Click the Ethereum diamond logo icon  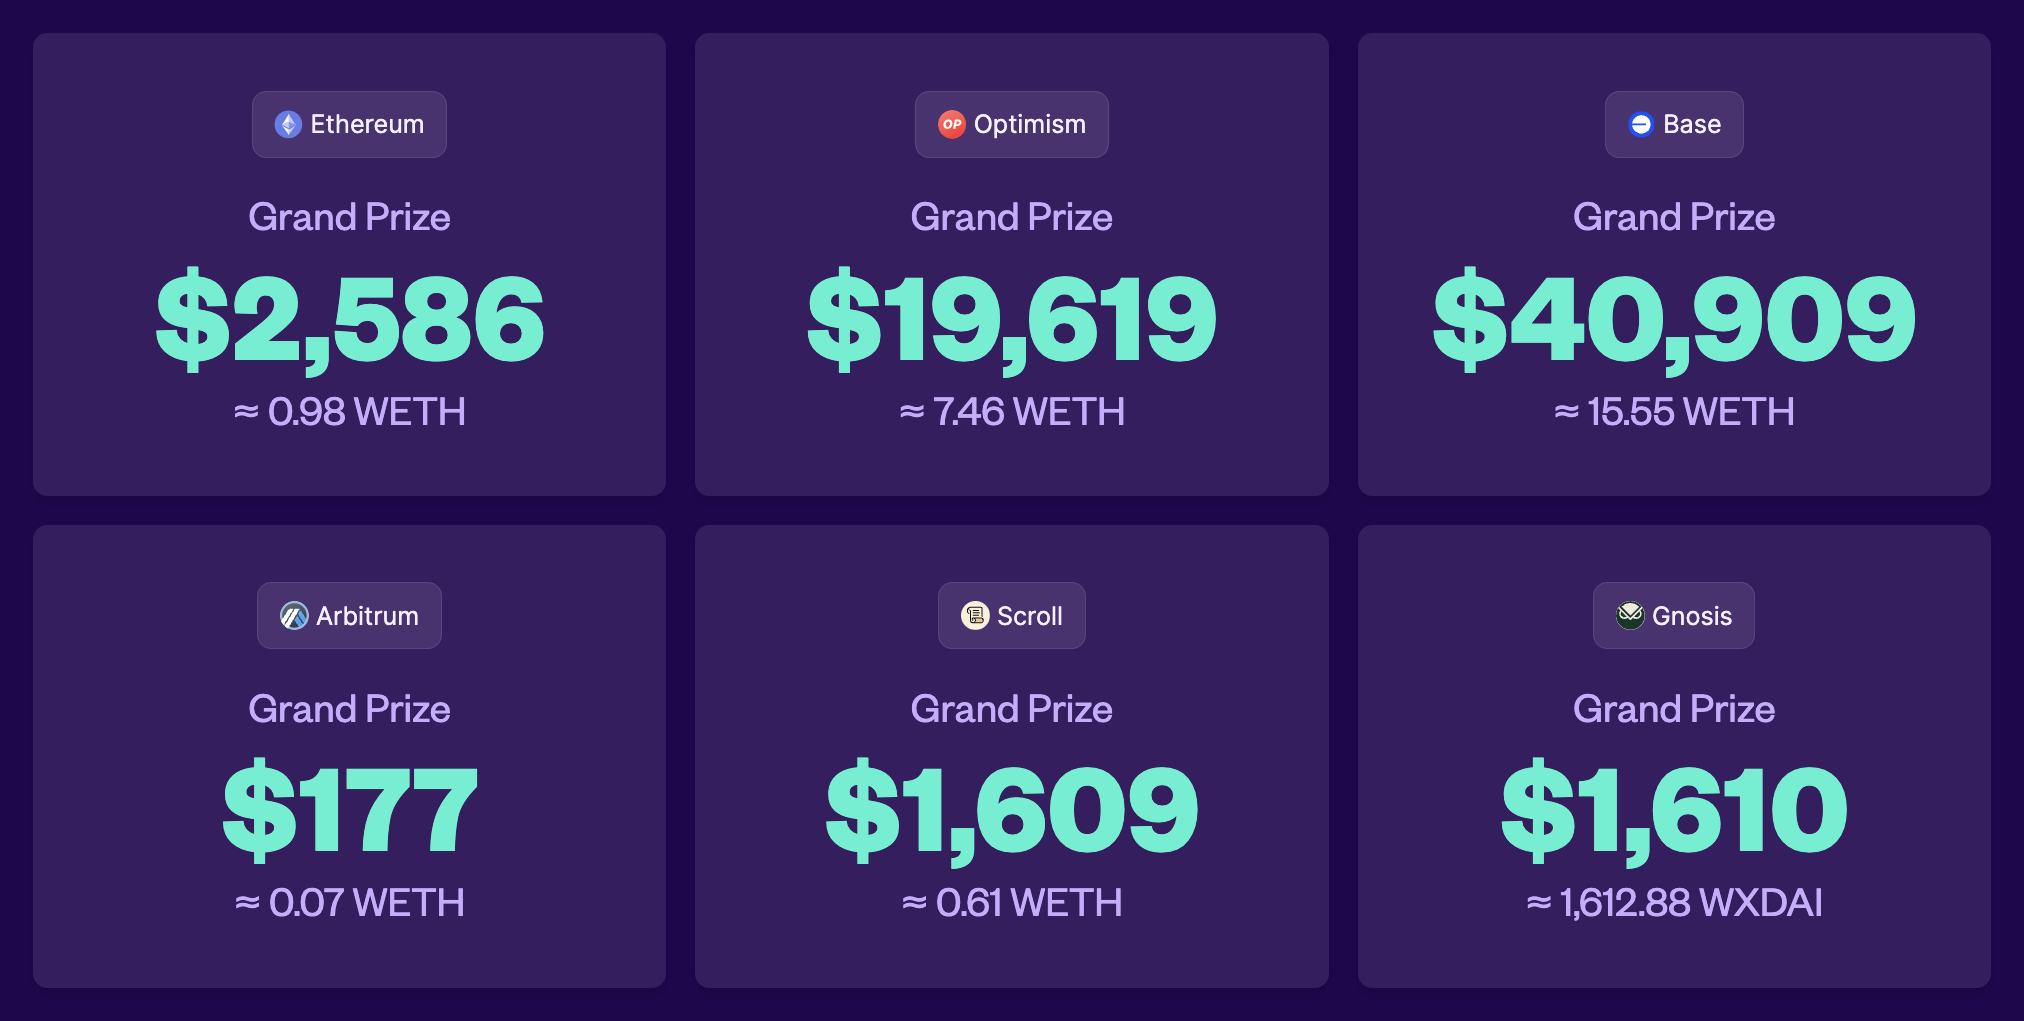pyautogui.click(x=289, y=124)
